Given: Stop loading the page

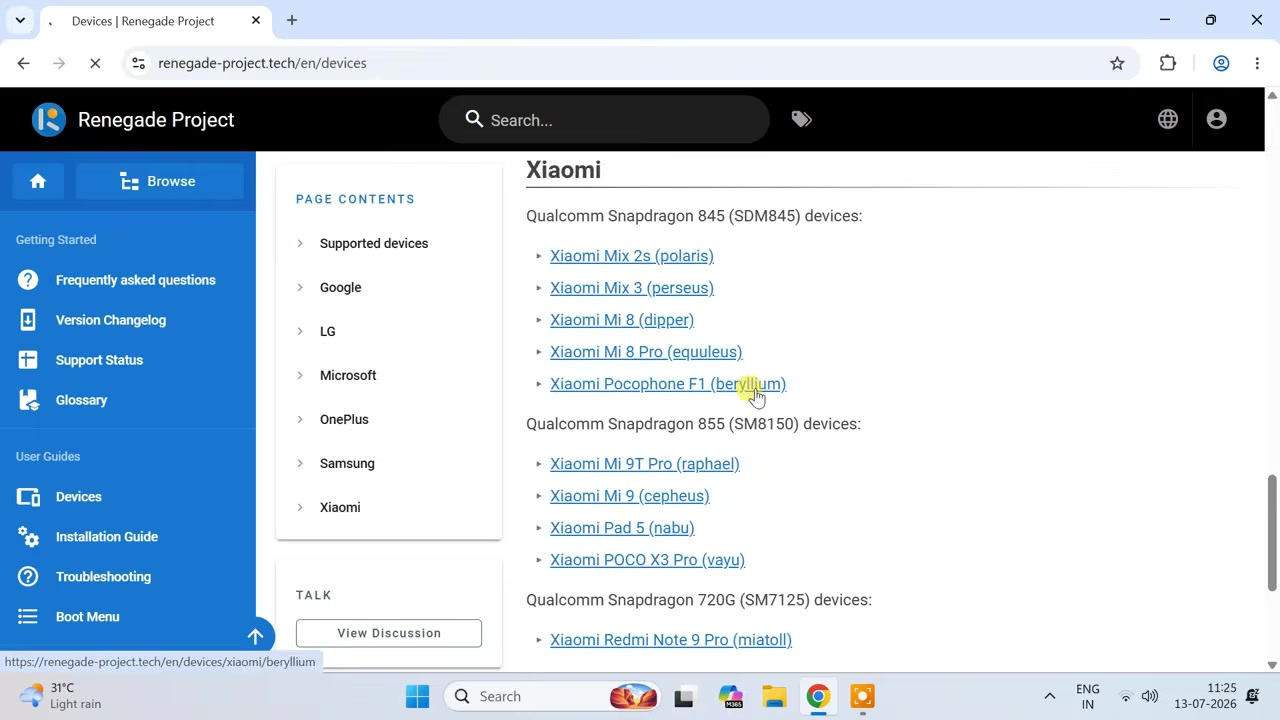Looking at the screenshot, I should (95, 63).
